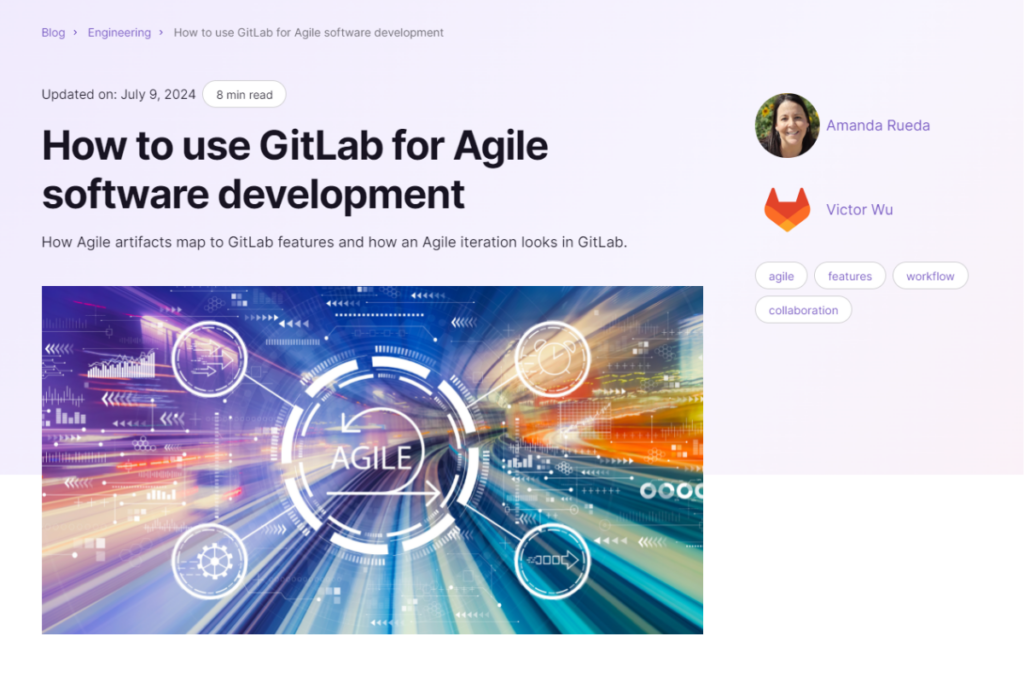The image size is (1024, 683).
Task: Click the GitLab fox logo beside Victor Wu
Action: point(787,210)
